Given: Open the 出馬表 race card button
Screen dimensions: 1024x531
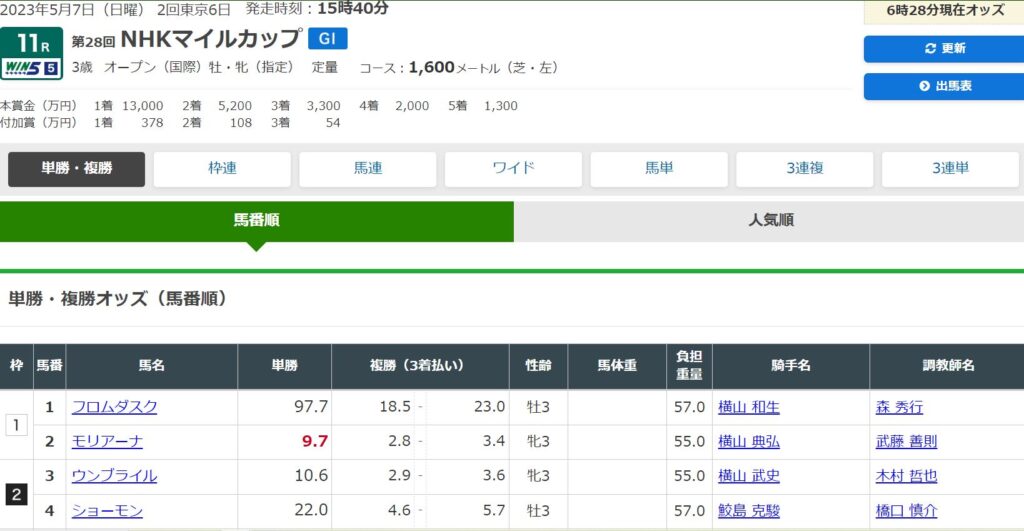Looking at the screenshot, I should pyautogui.click(x=945, y=86).
